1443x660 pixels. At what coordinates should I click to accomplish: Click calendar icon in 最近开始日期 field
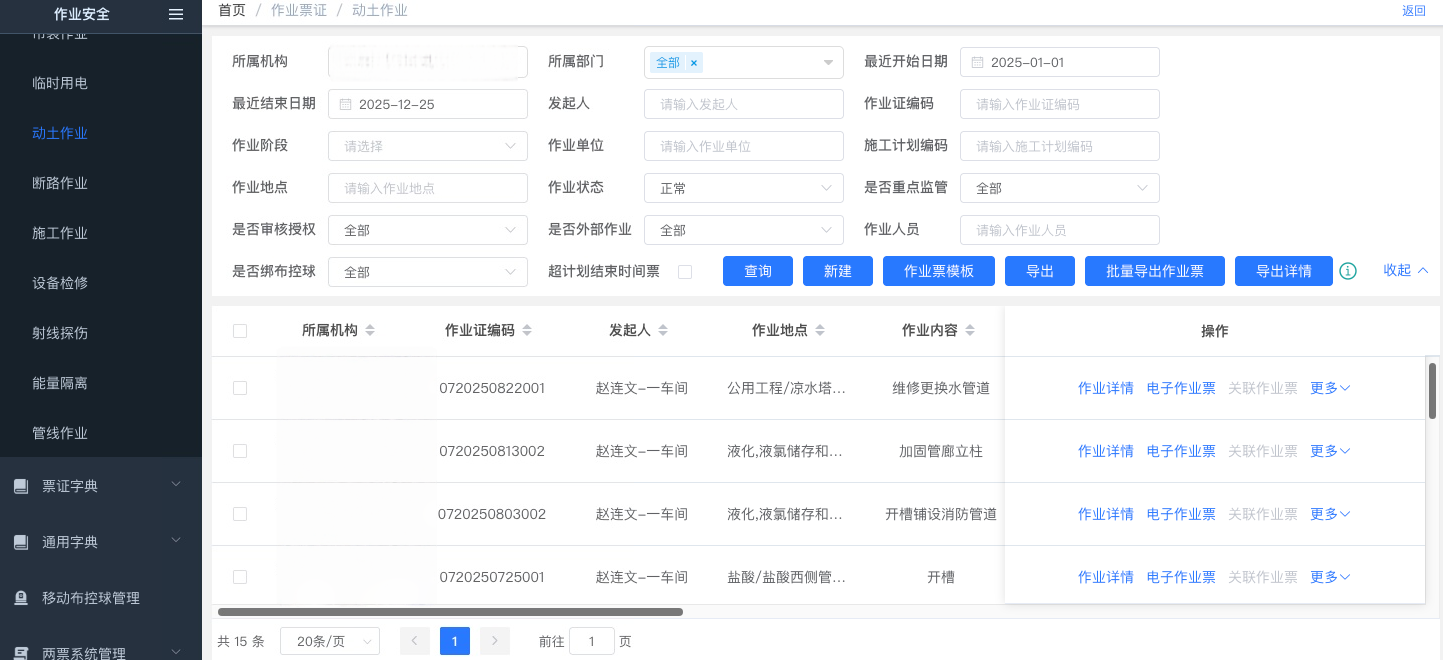[x=977, y=62]
